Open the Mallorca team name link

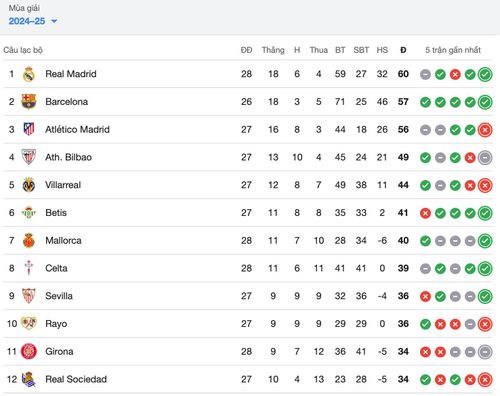point(63,240)
